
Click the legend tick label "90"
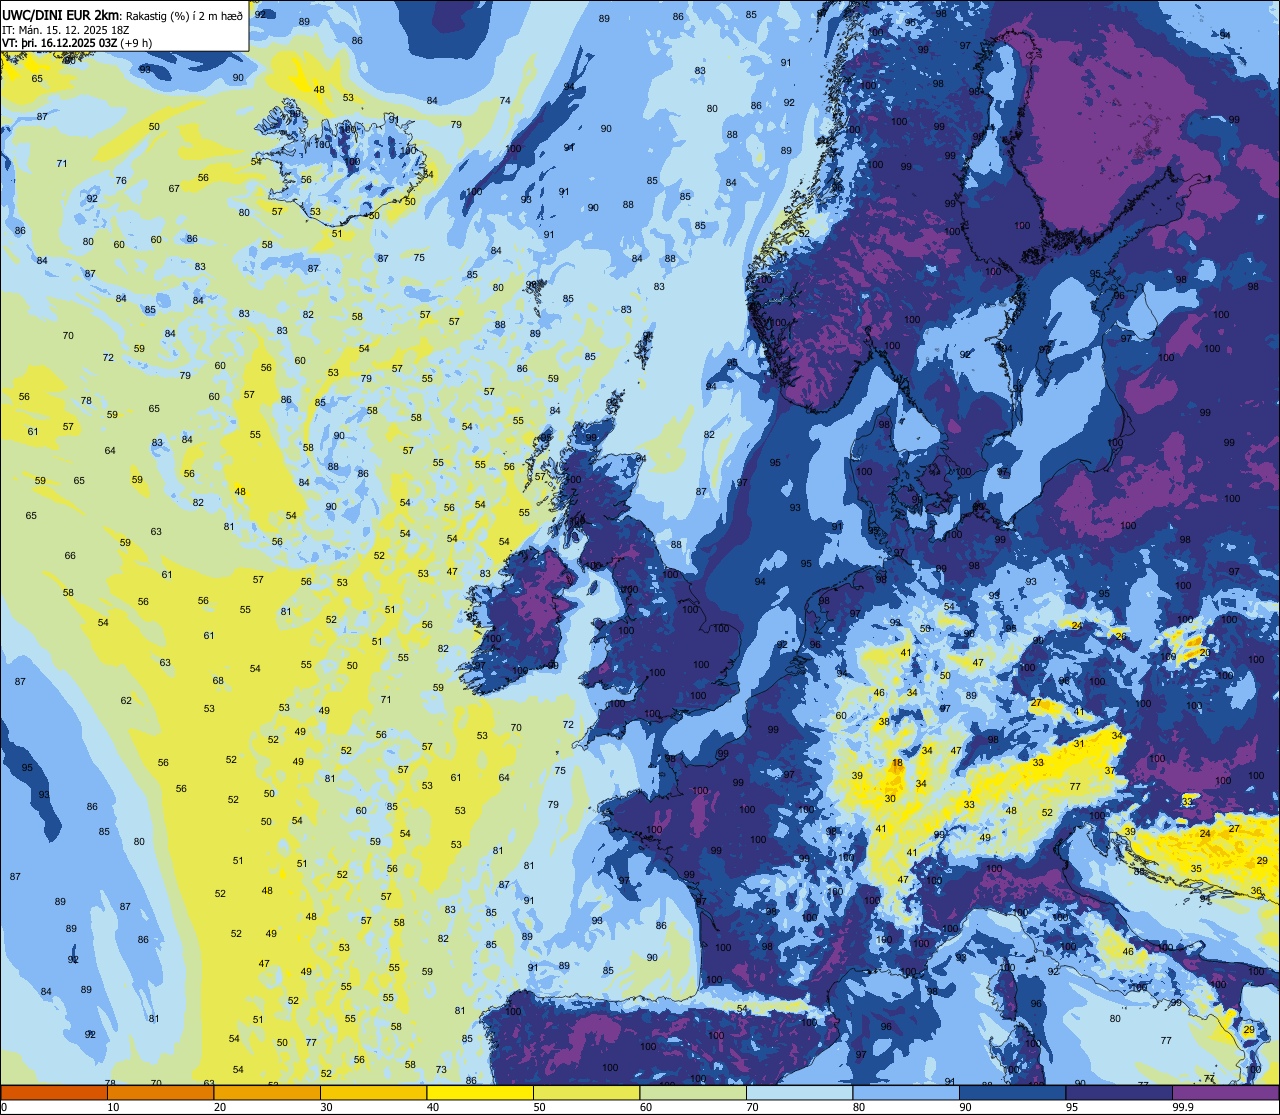tap(965, 1107)
